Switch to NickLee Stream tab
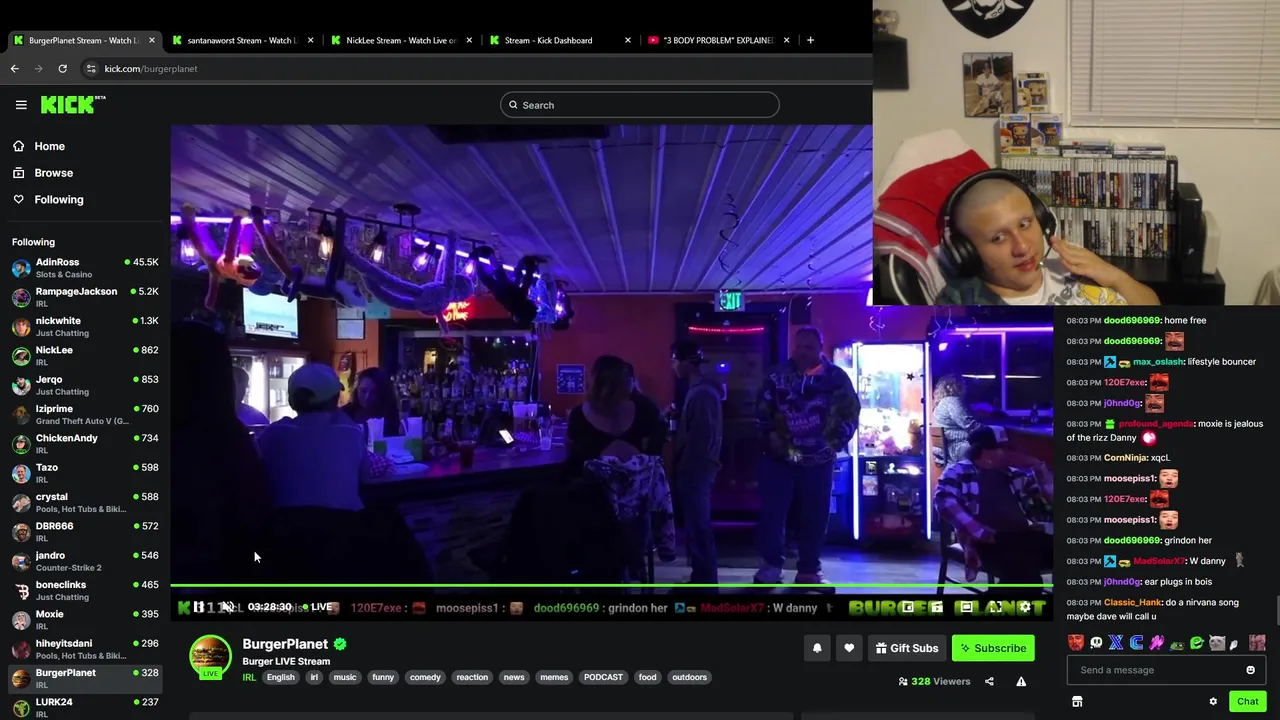Image resolution: width=1280 pixels, height=720 pixels. pyautogui.click(x=400, y=40)
